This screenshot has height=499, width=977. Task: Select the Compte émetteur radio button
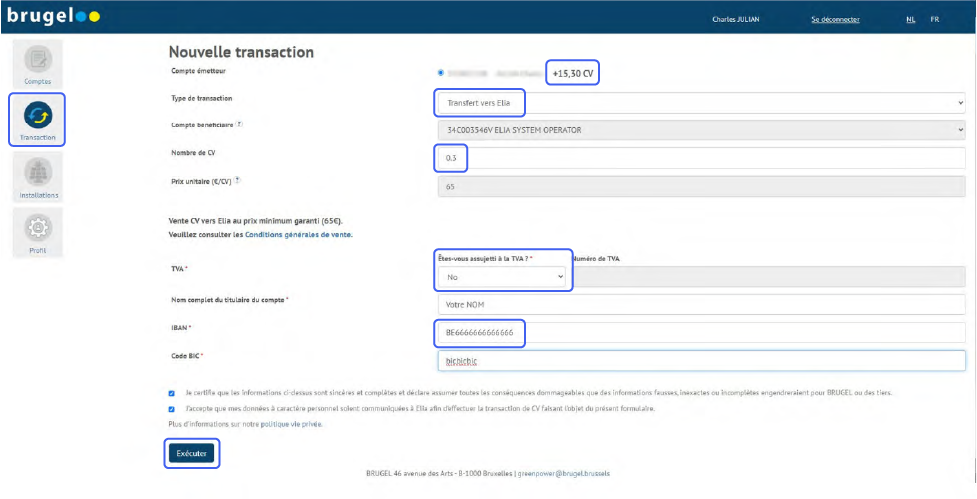(441, 73)
